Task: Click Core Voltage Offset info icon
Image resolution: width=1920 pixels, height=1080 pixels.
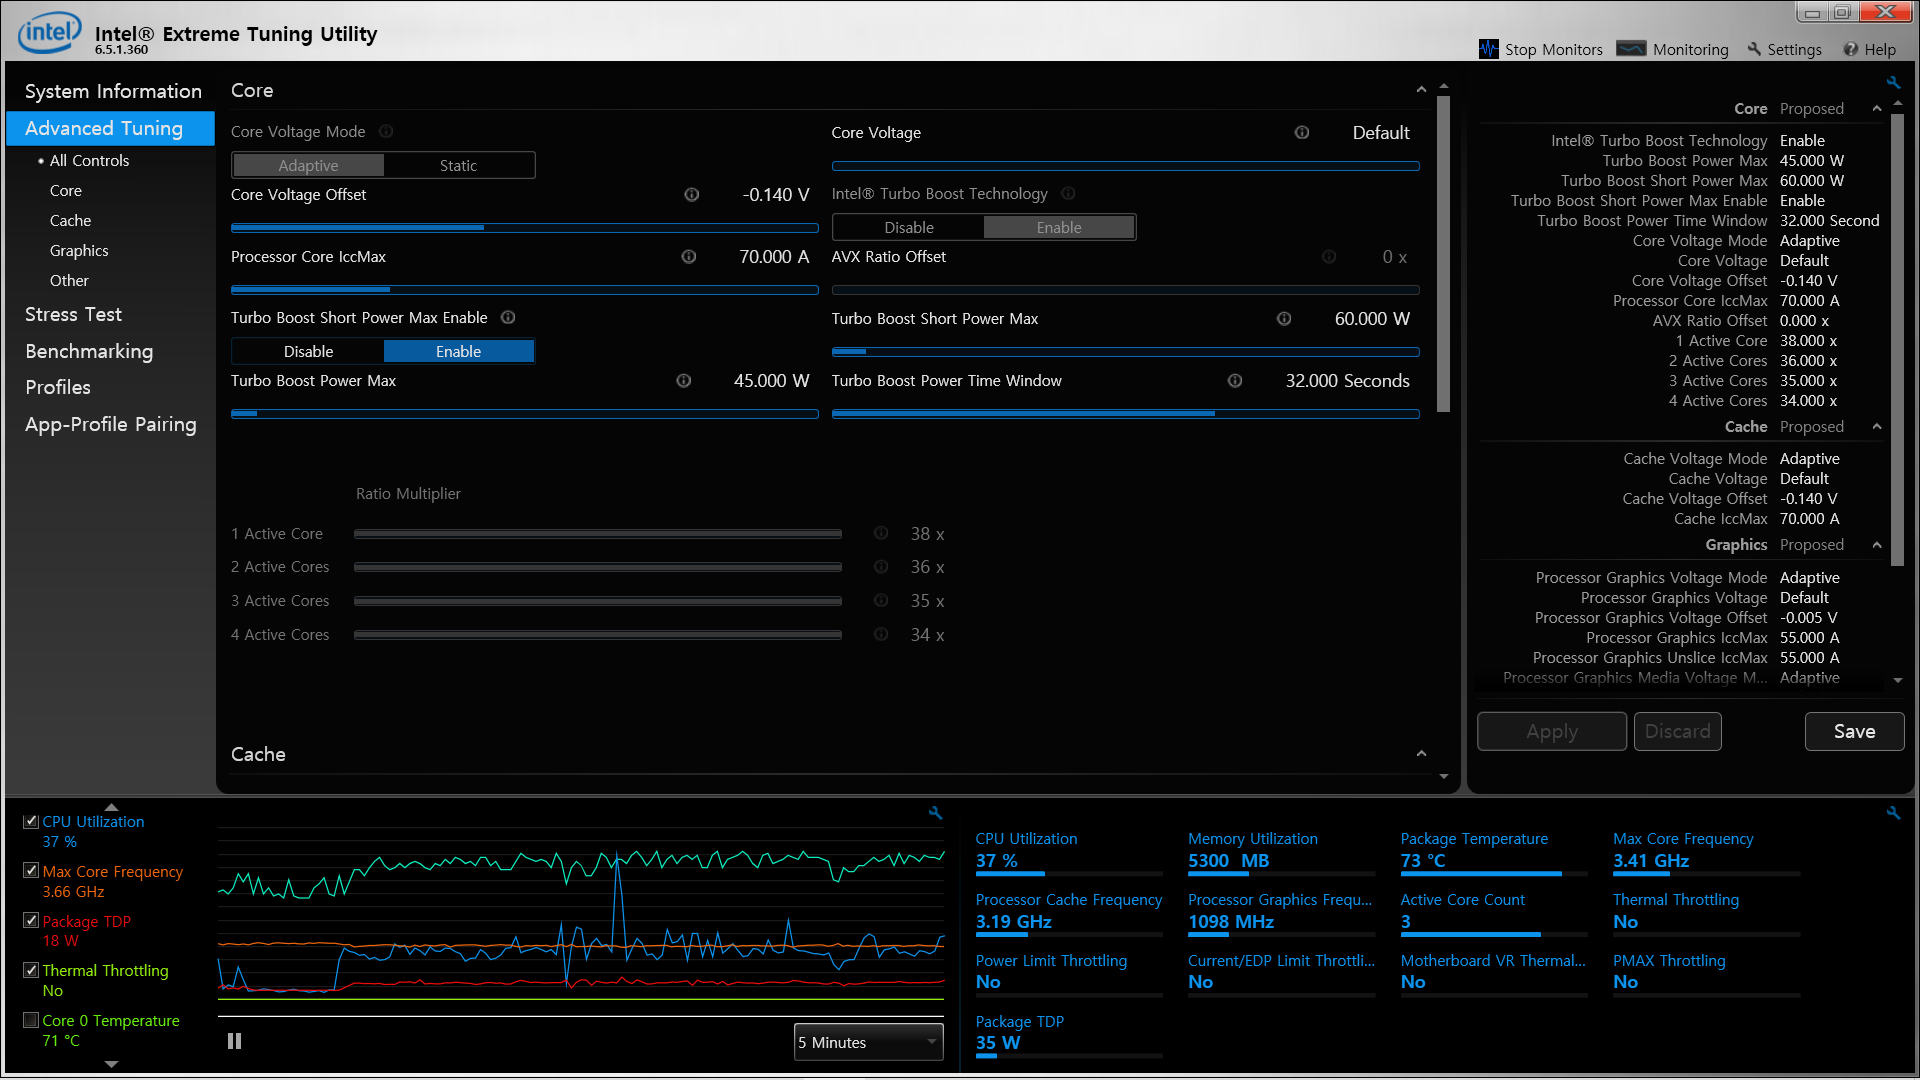Action: (x=691, y=195)
